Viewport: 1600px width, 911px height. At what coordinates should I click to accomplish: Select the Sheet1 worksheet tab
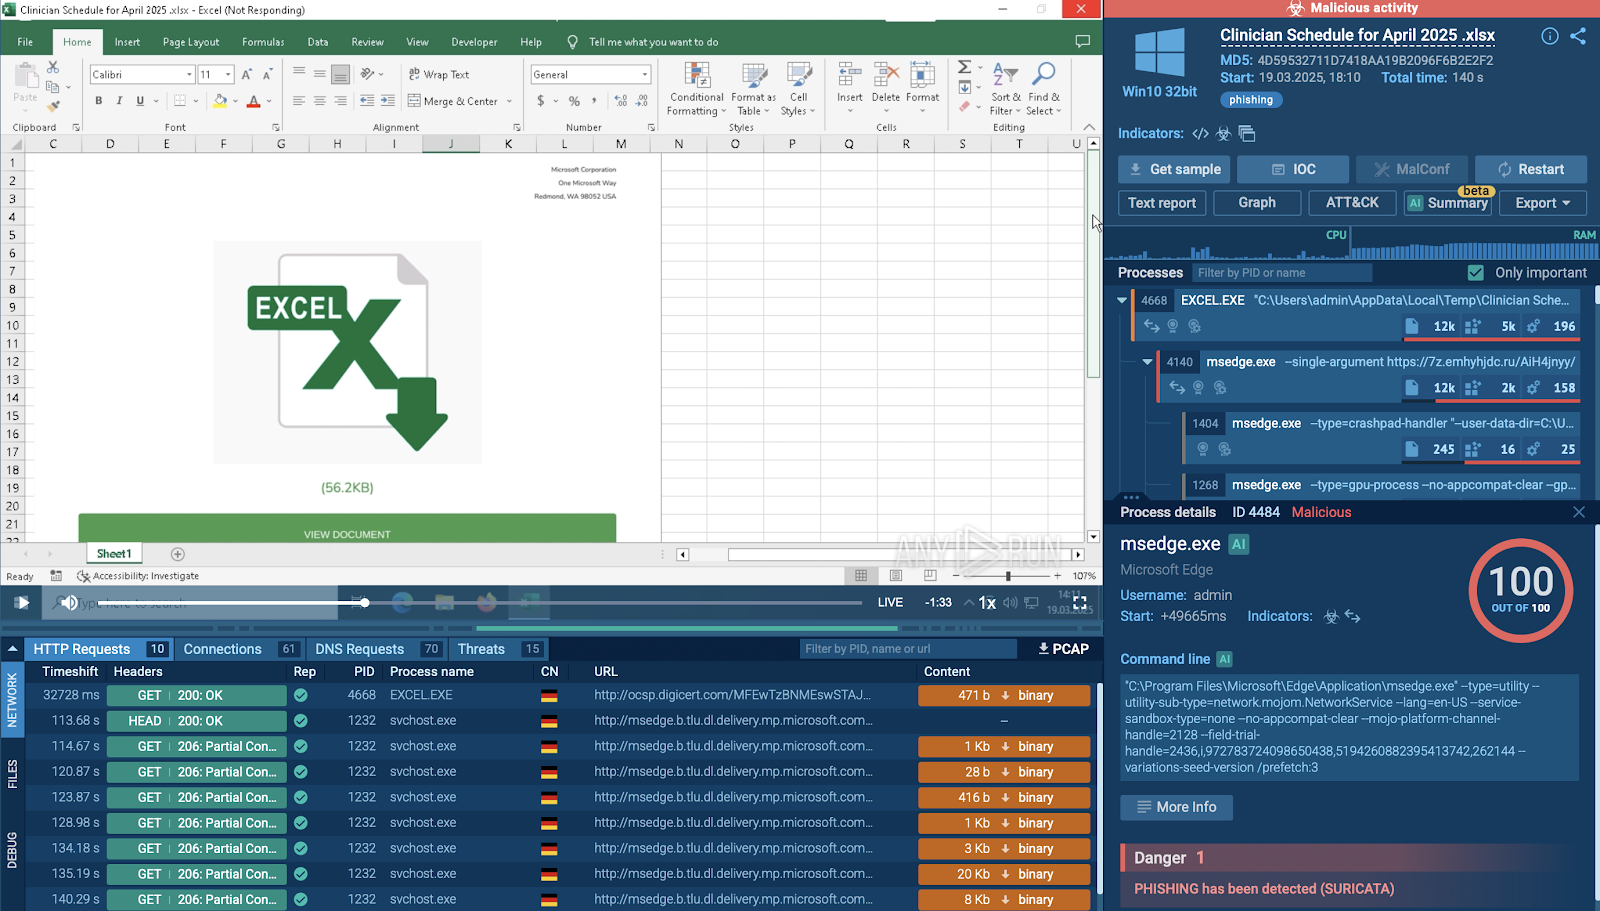coord(114,554)
